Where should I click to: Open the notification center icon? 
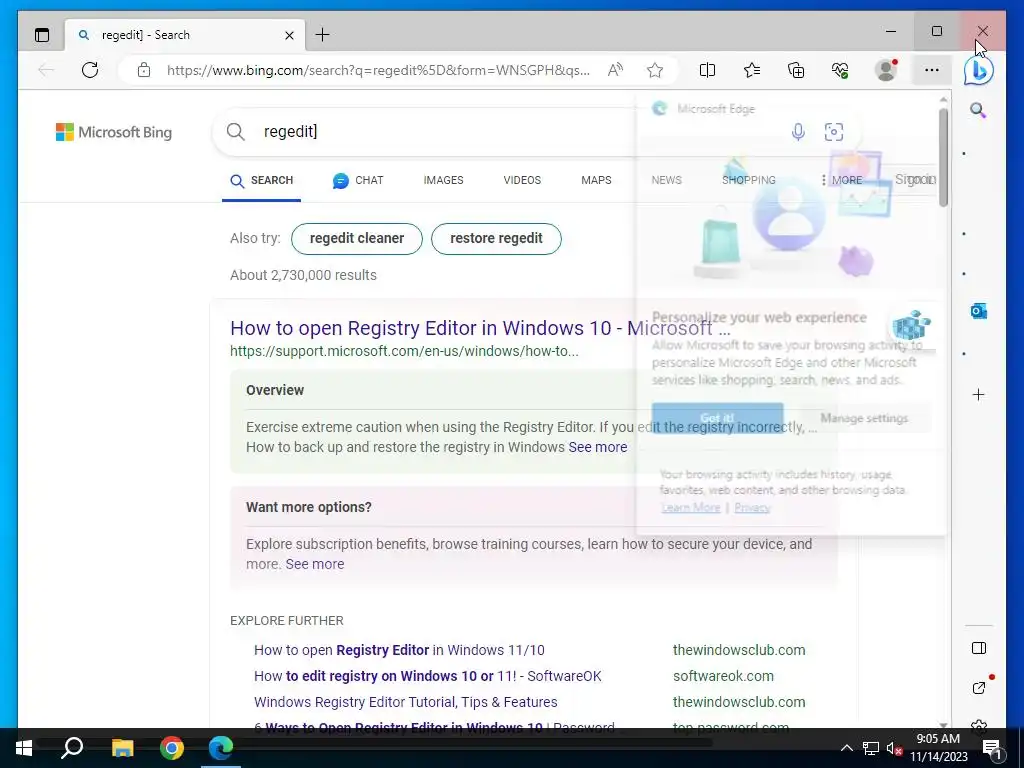[992, 749]
